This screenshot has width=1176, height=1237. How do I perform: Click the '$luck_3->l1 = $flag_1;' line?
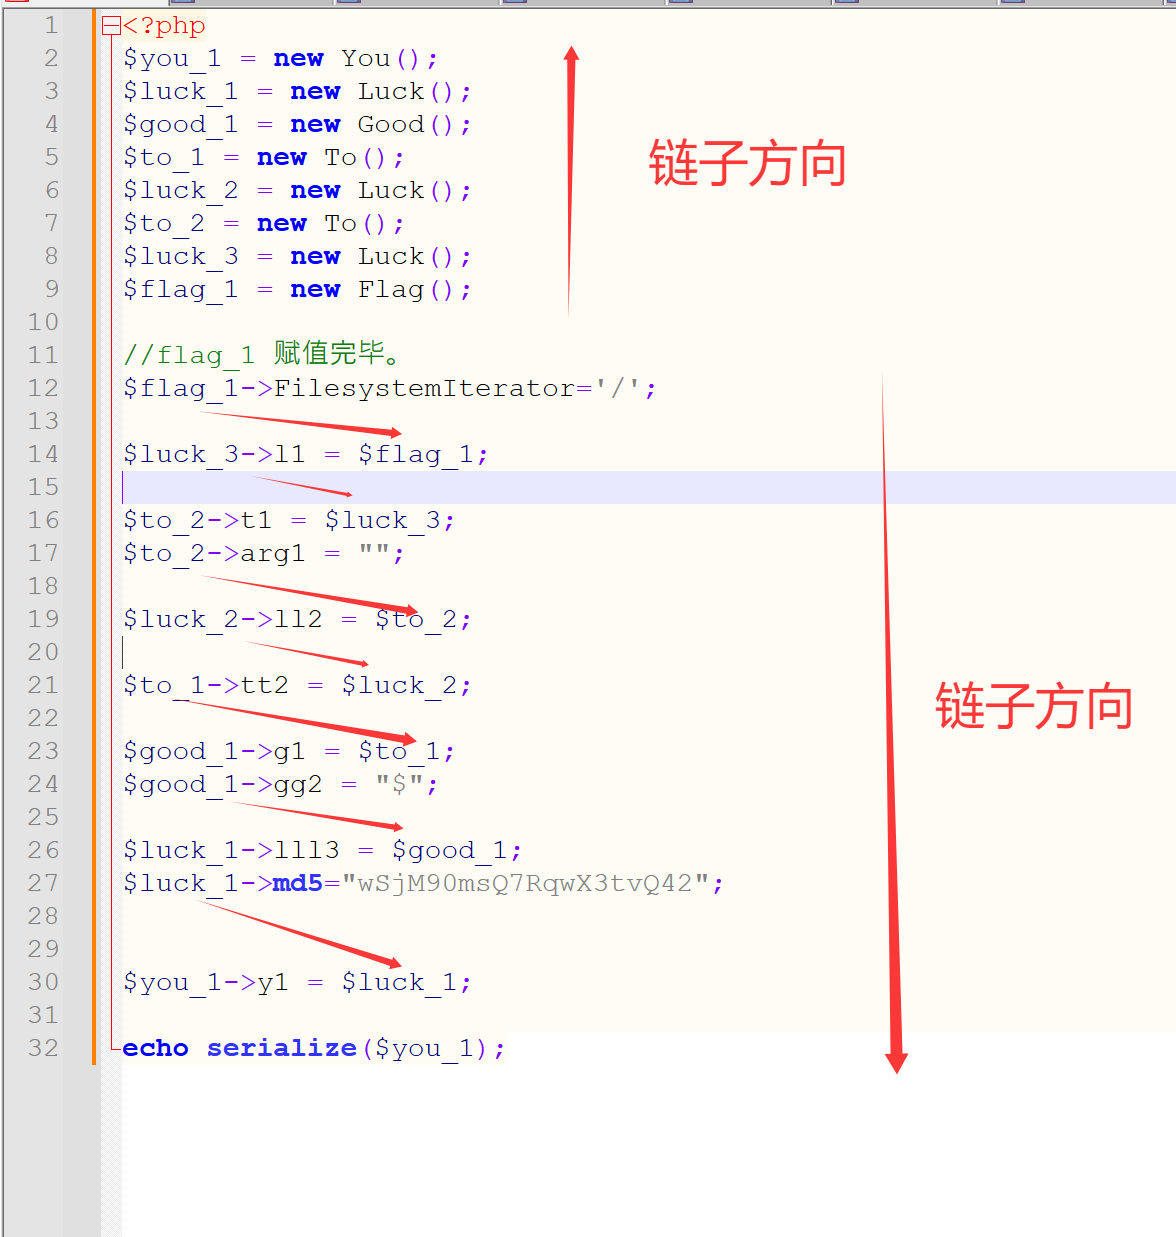306,455
